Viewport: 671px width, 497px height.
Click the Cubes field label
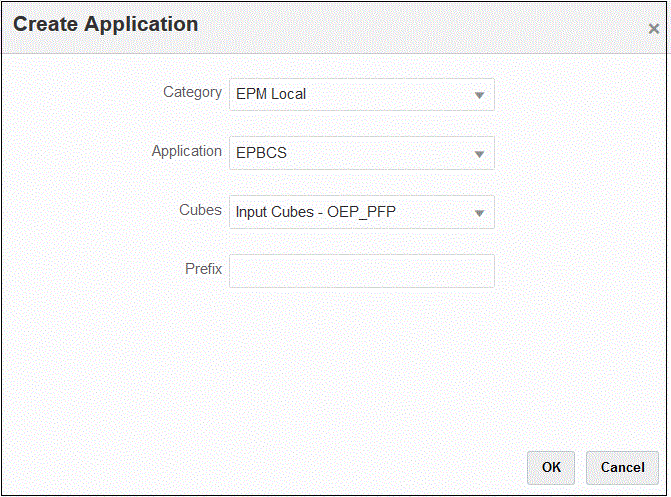pyautogui.click(x=200, y=210)
